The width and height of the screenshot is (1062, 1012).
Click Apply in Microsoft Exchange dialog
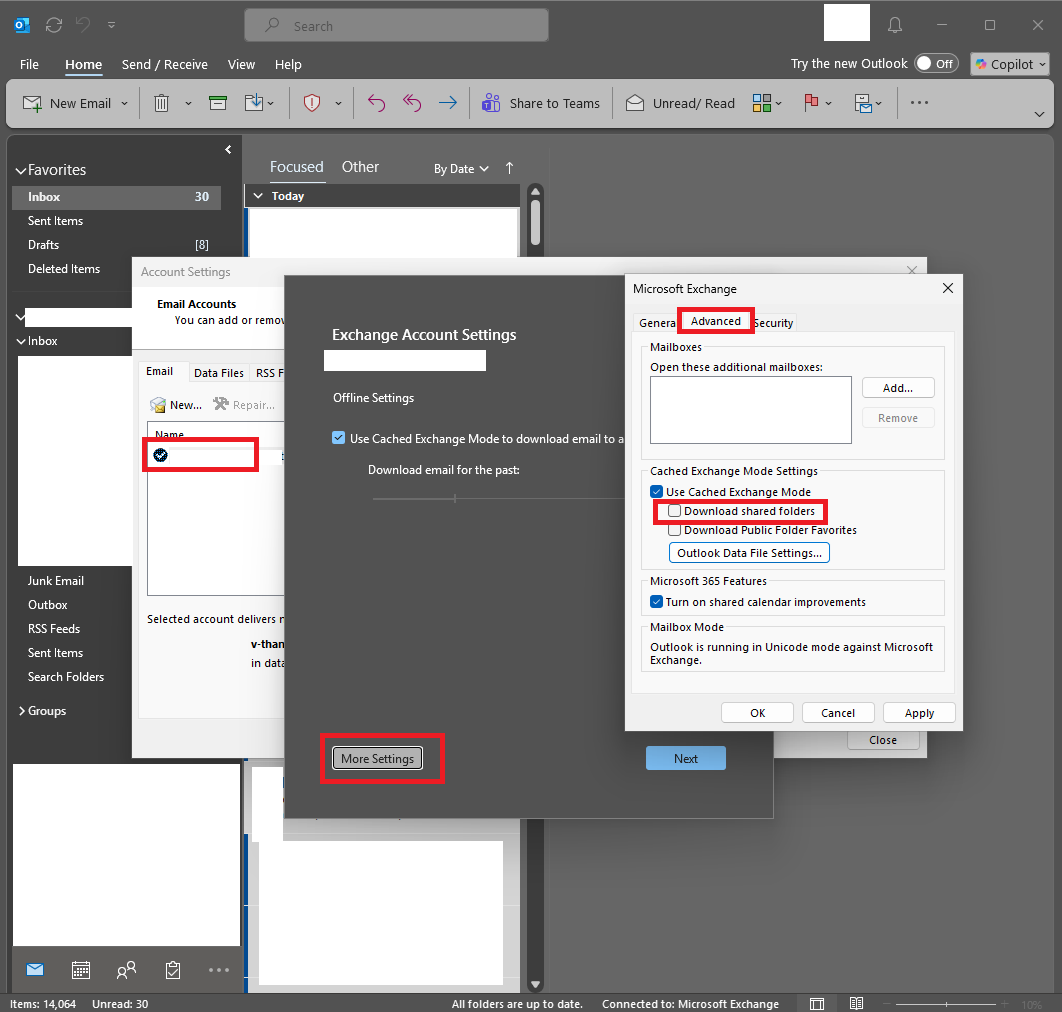[x=919, y=713]
